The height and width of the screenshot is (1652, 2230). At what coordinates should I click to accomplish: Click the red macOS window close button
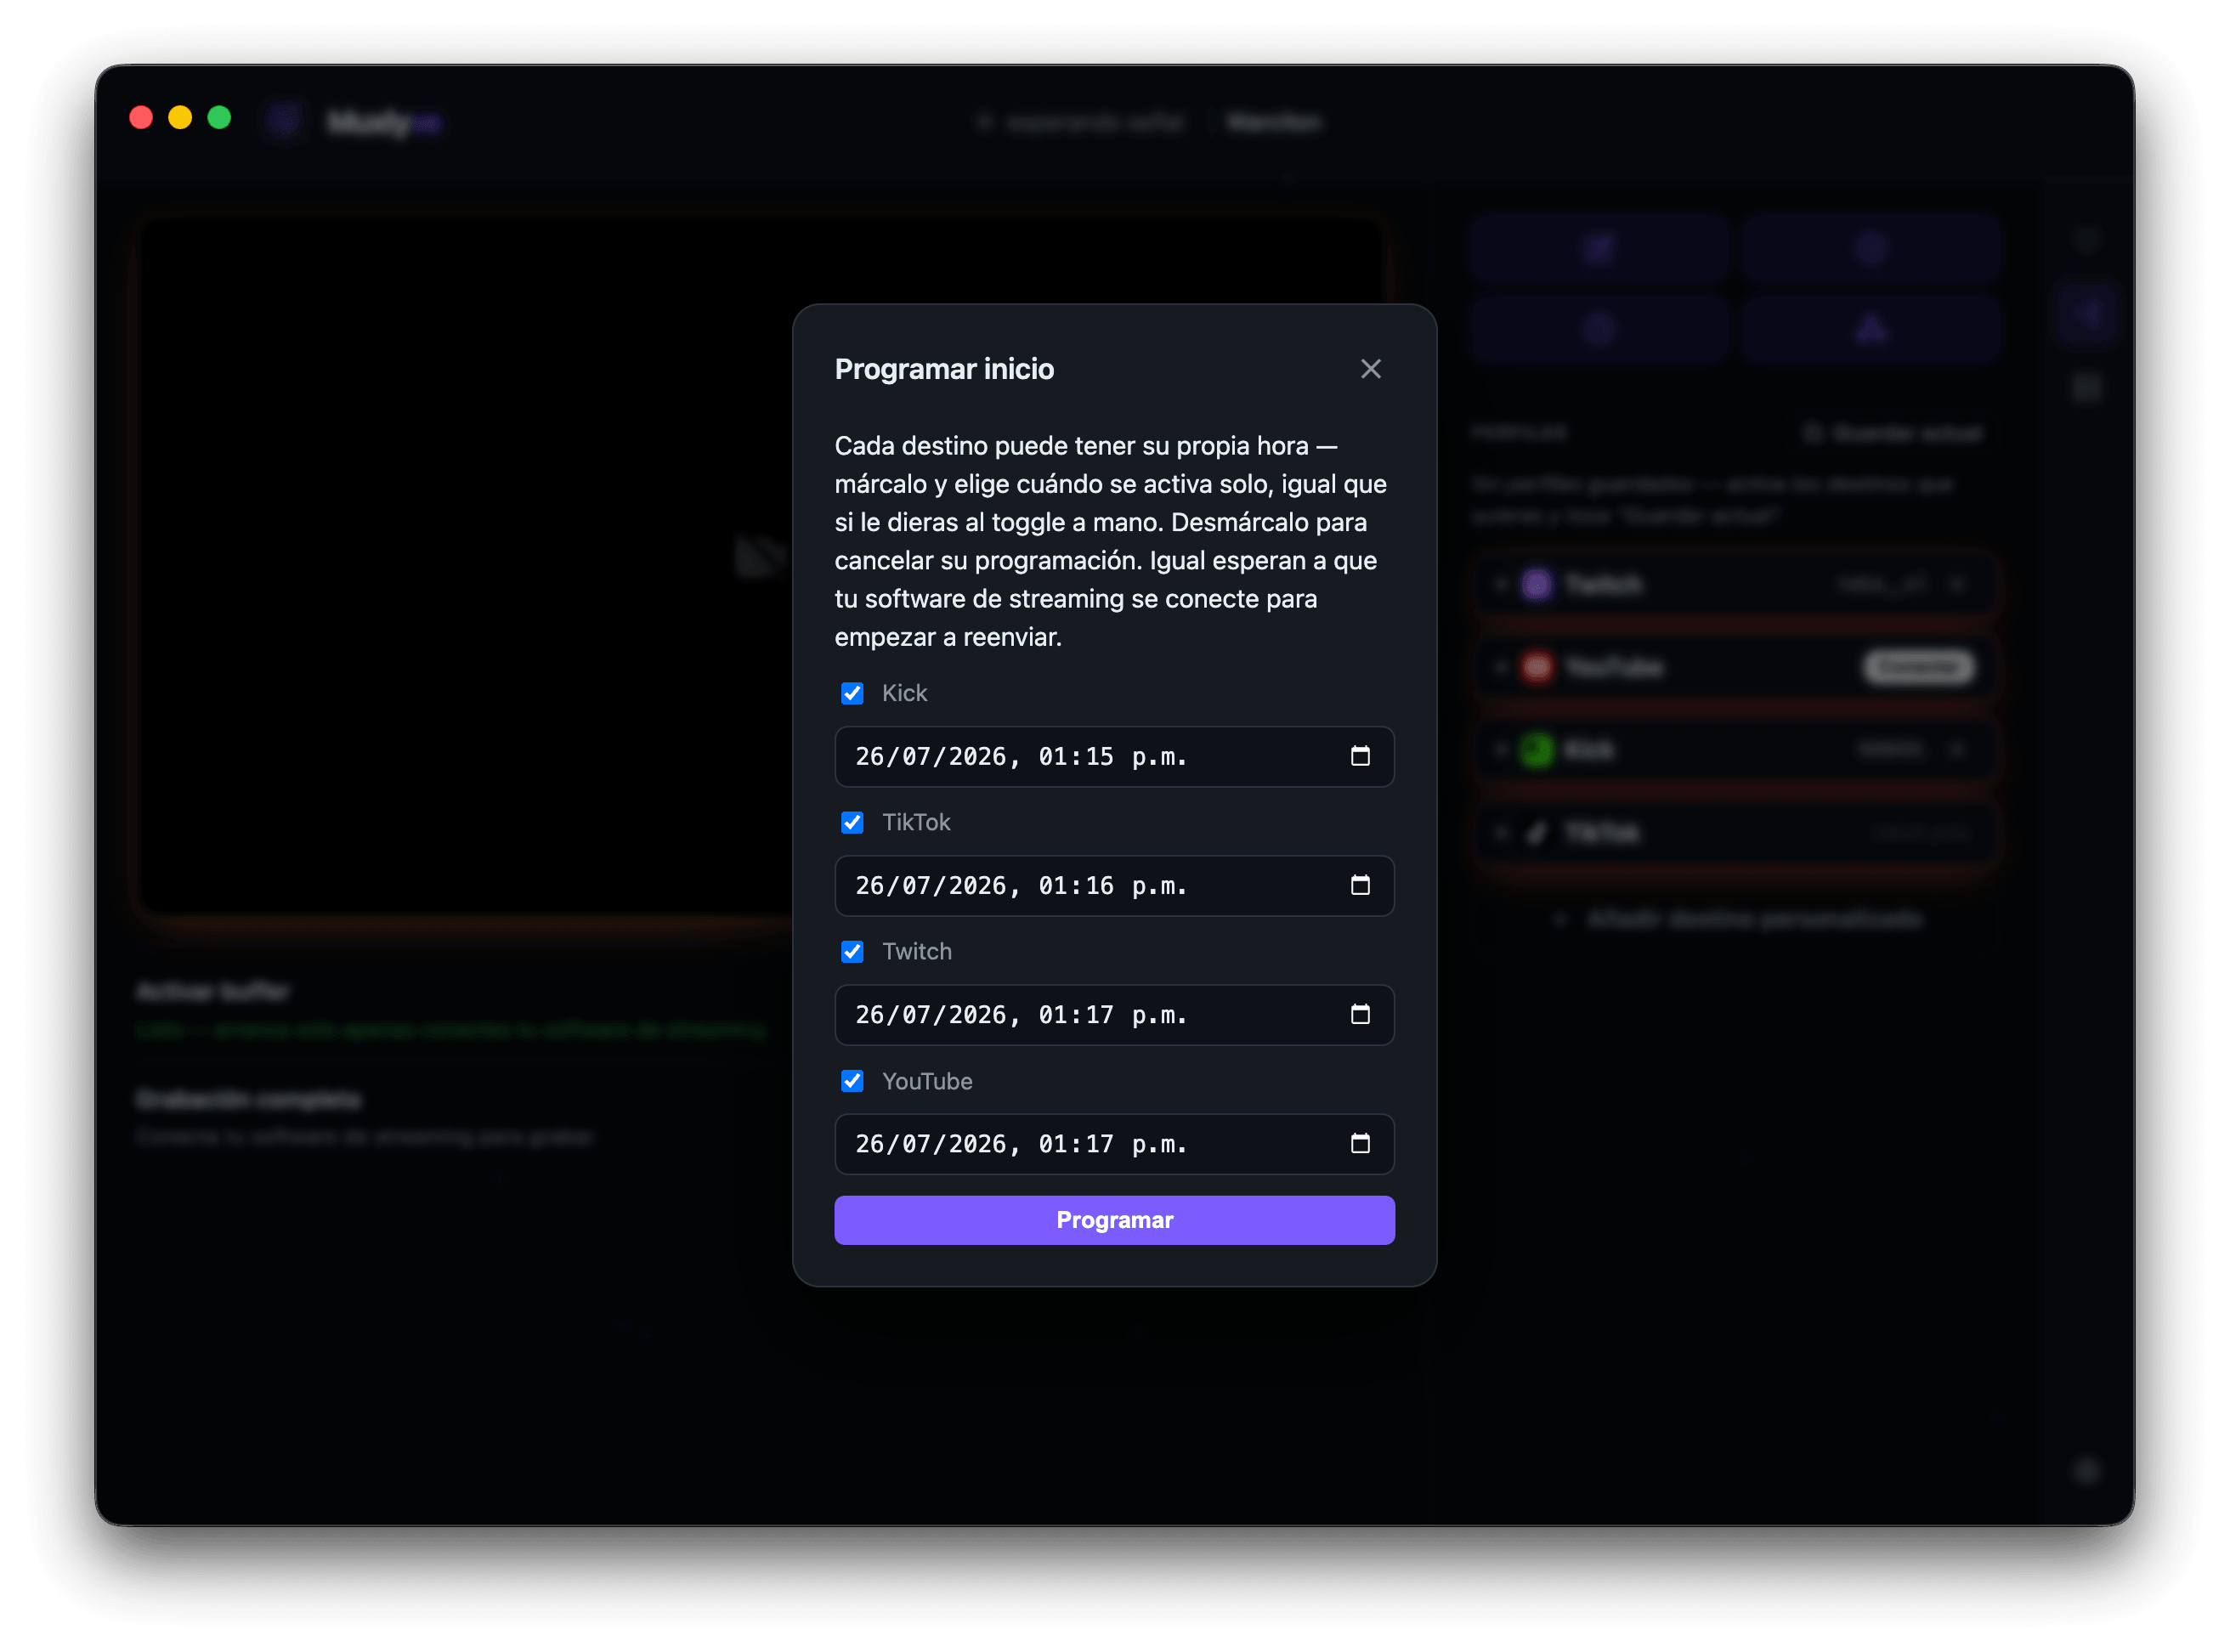141,118
